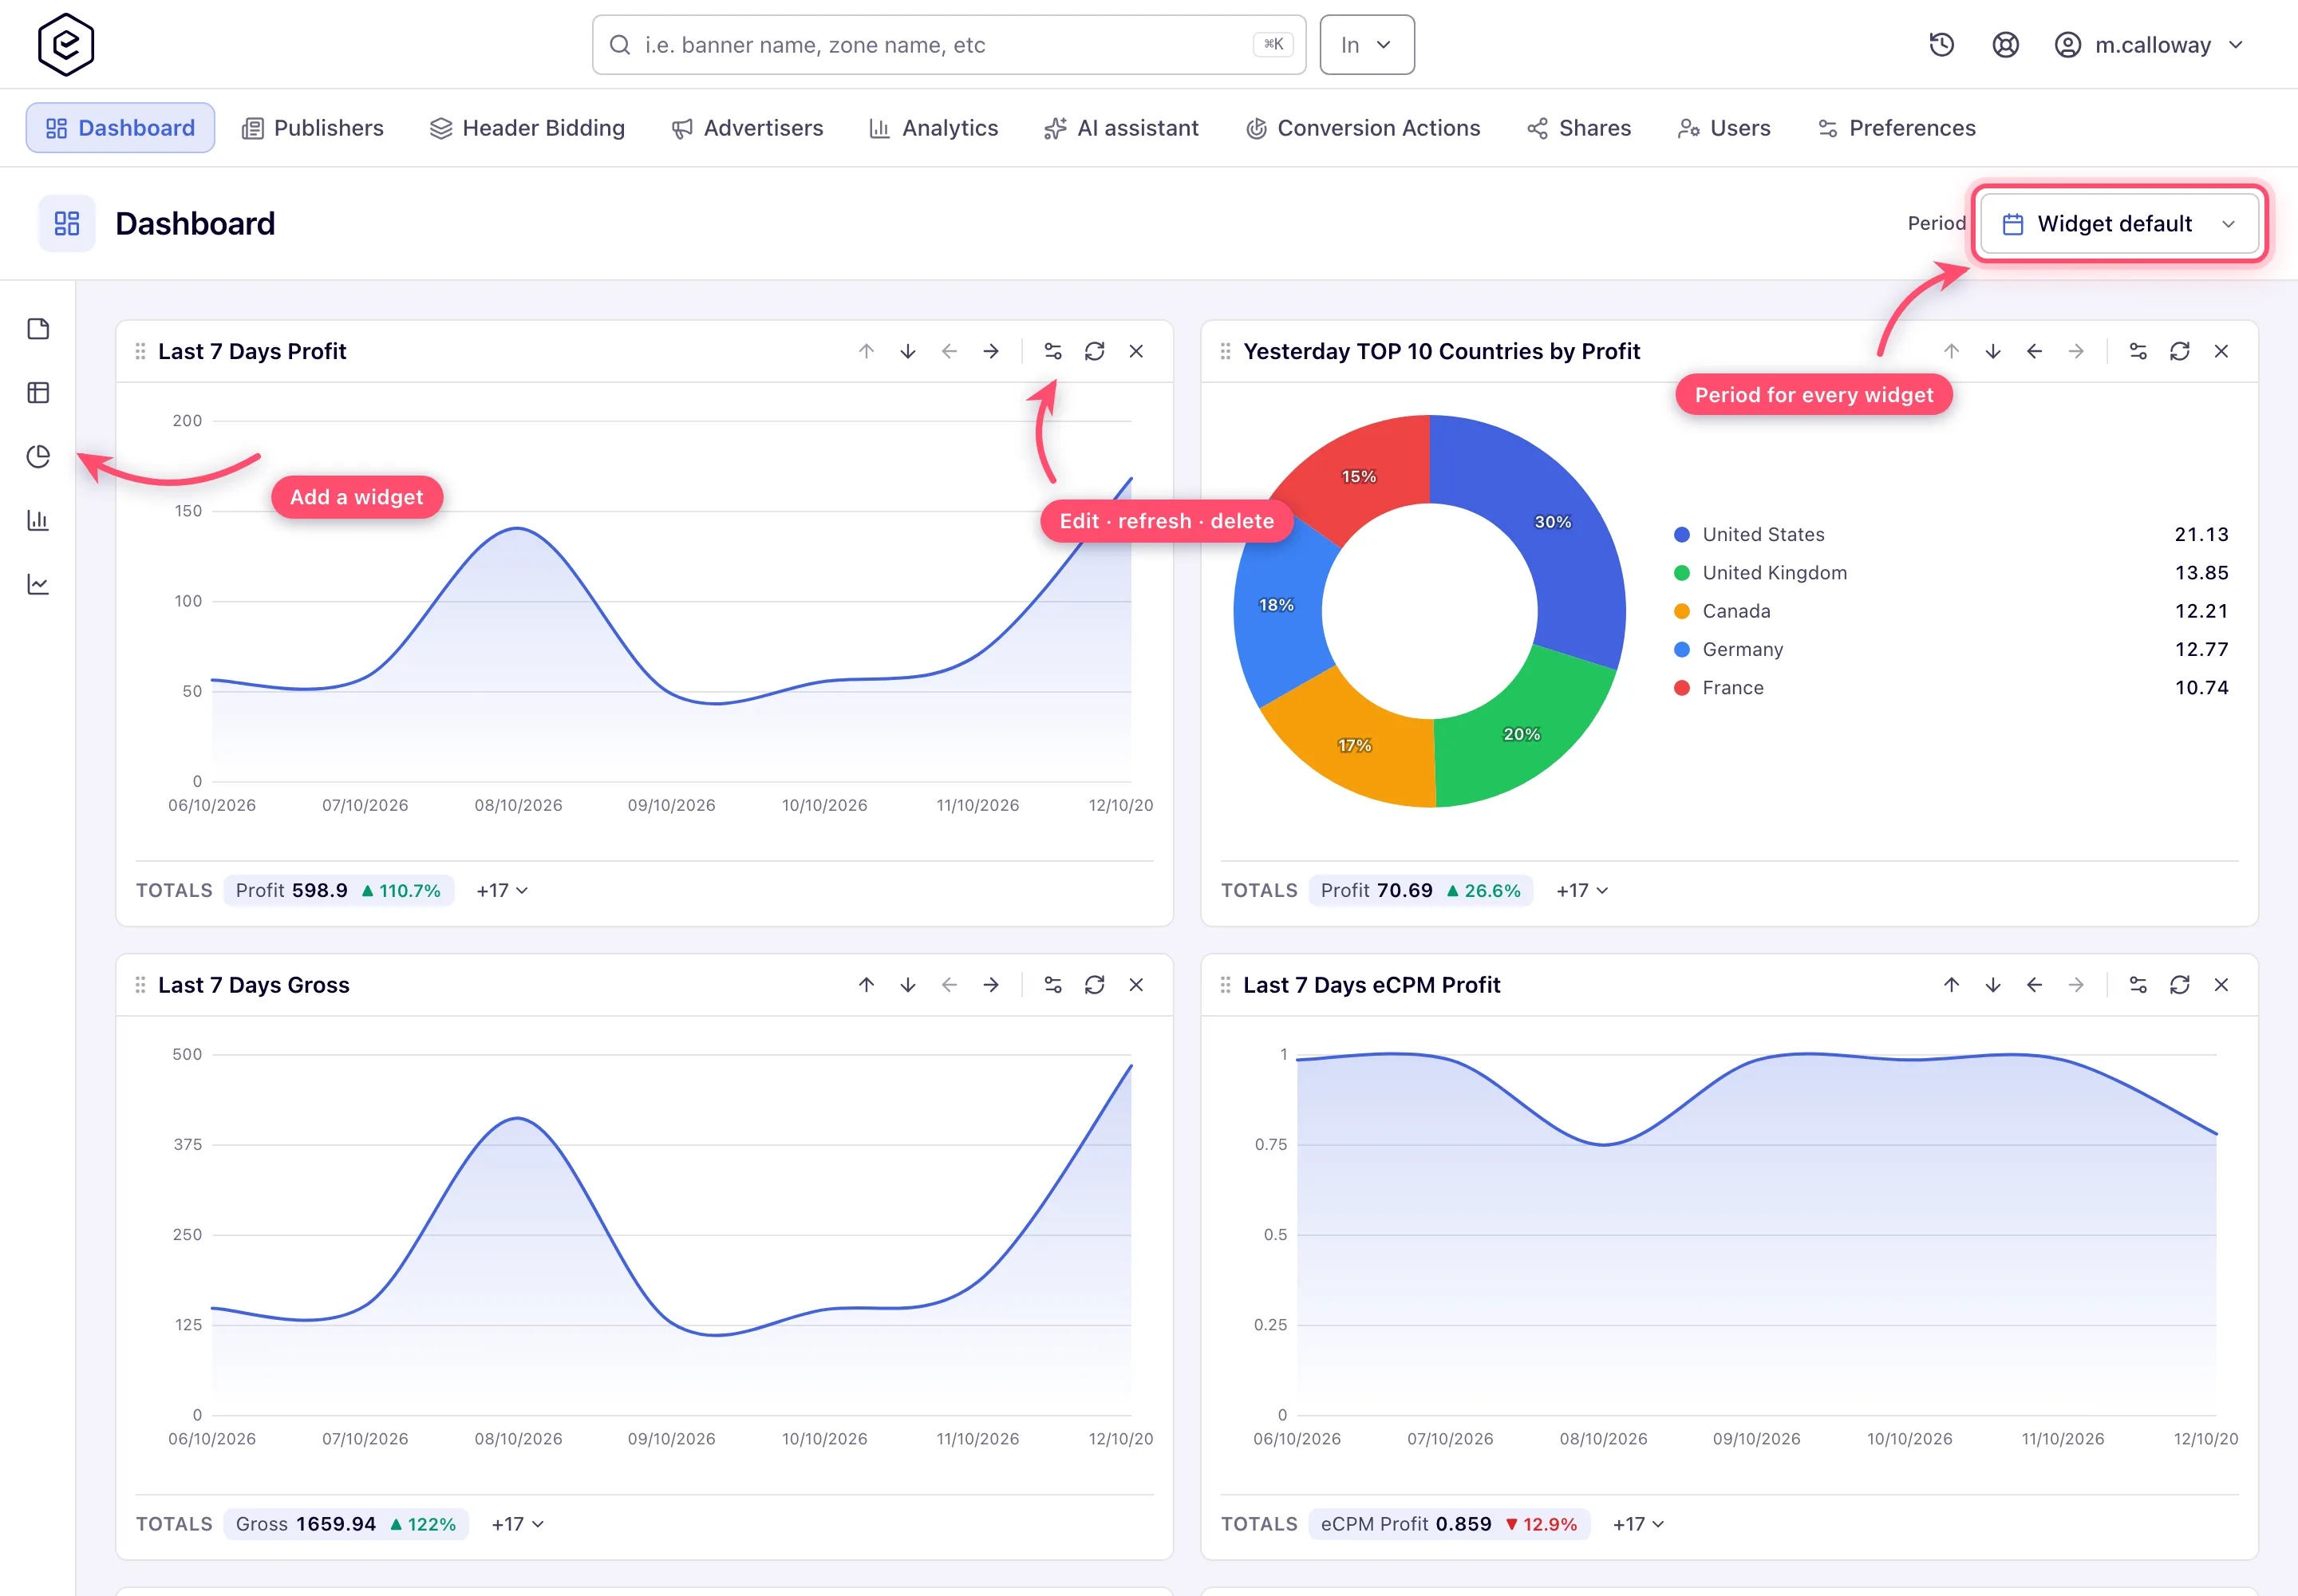Move Last 7 Days Gross widget right

tap(991, 985)
